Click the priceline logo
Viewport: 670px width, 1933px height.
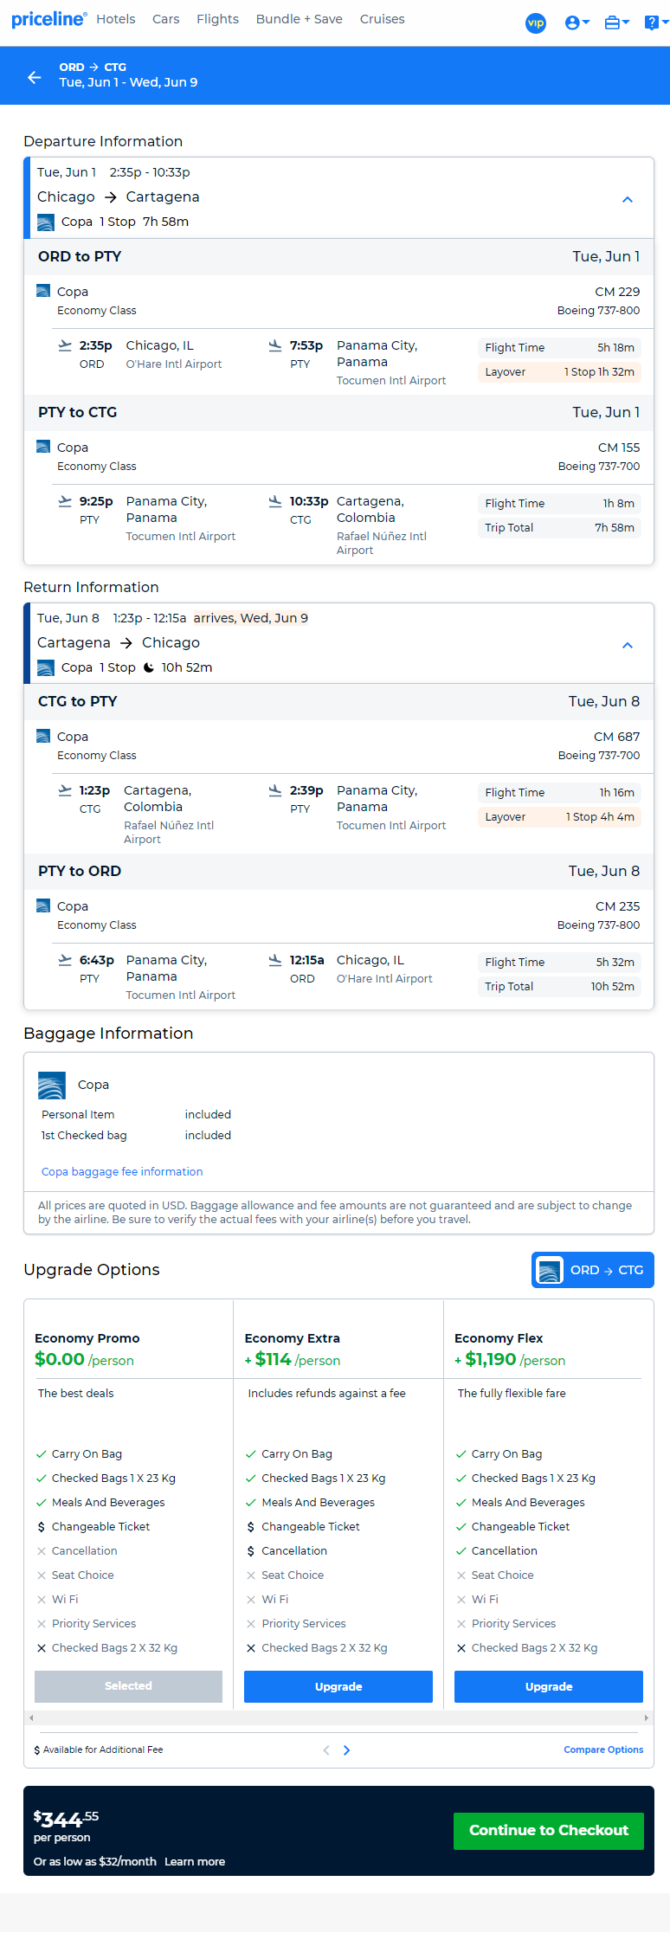tap(49, 19)
